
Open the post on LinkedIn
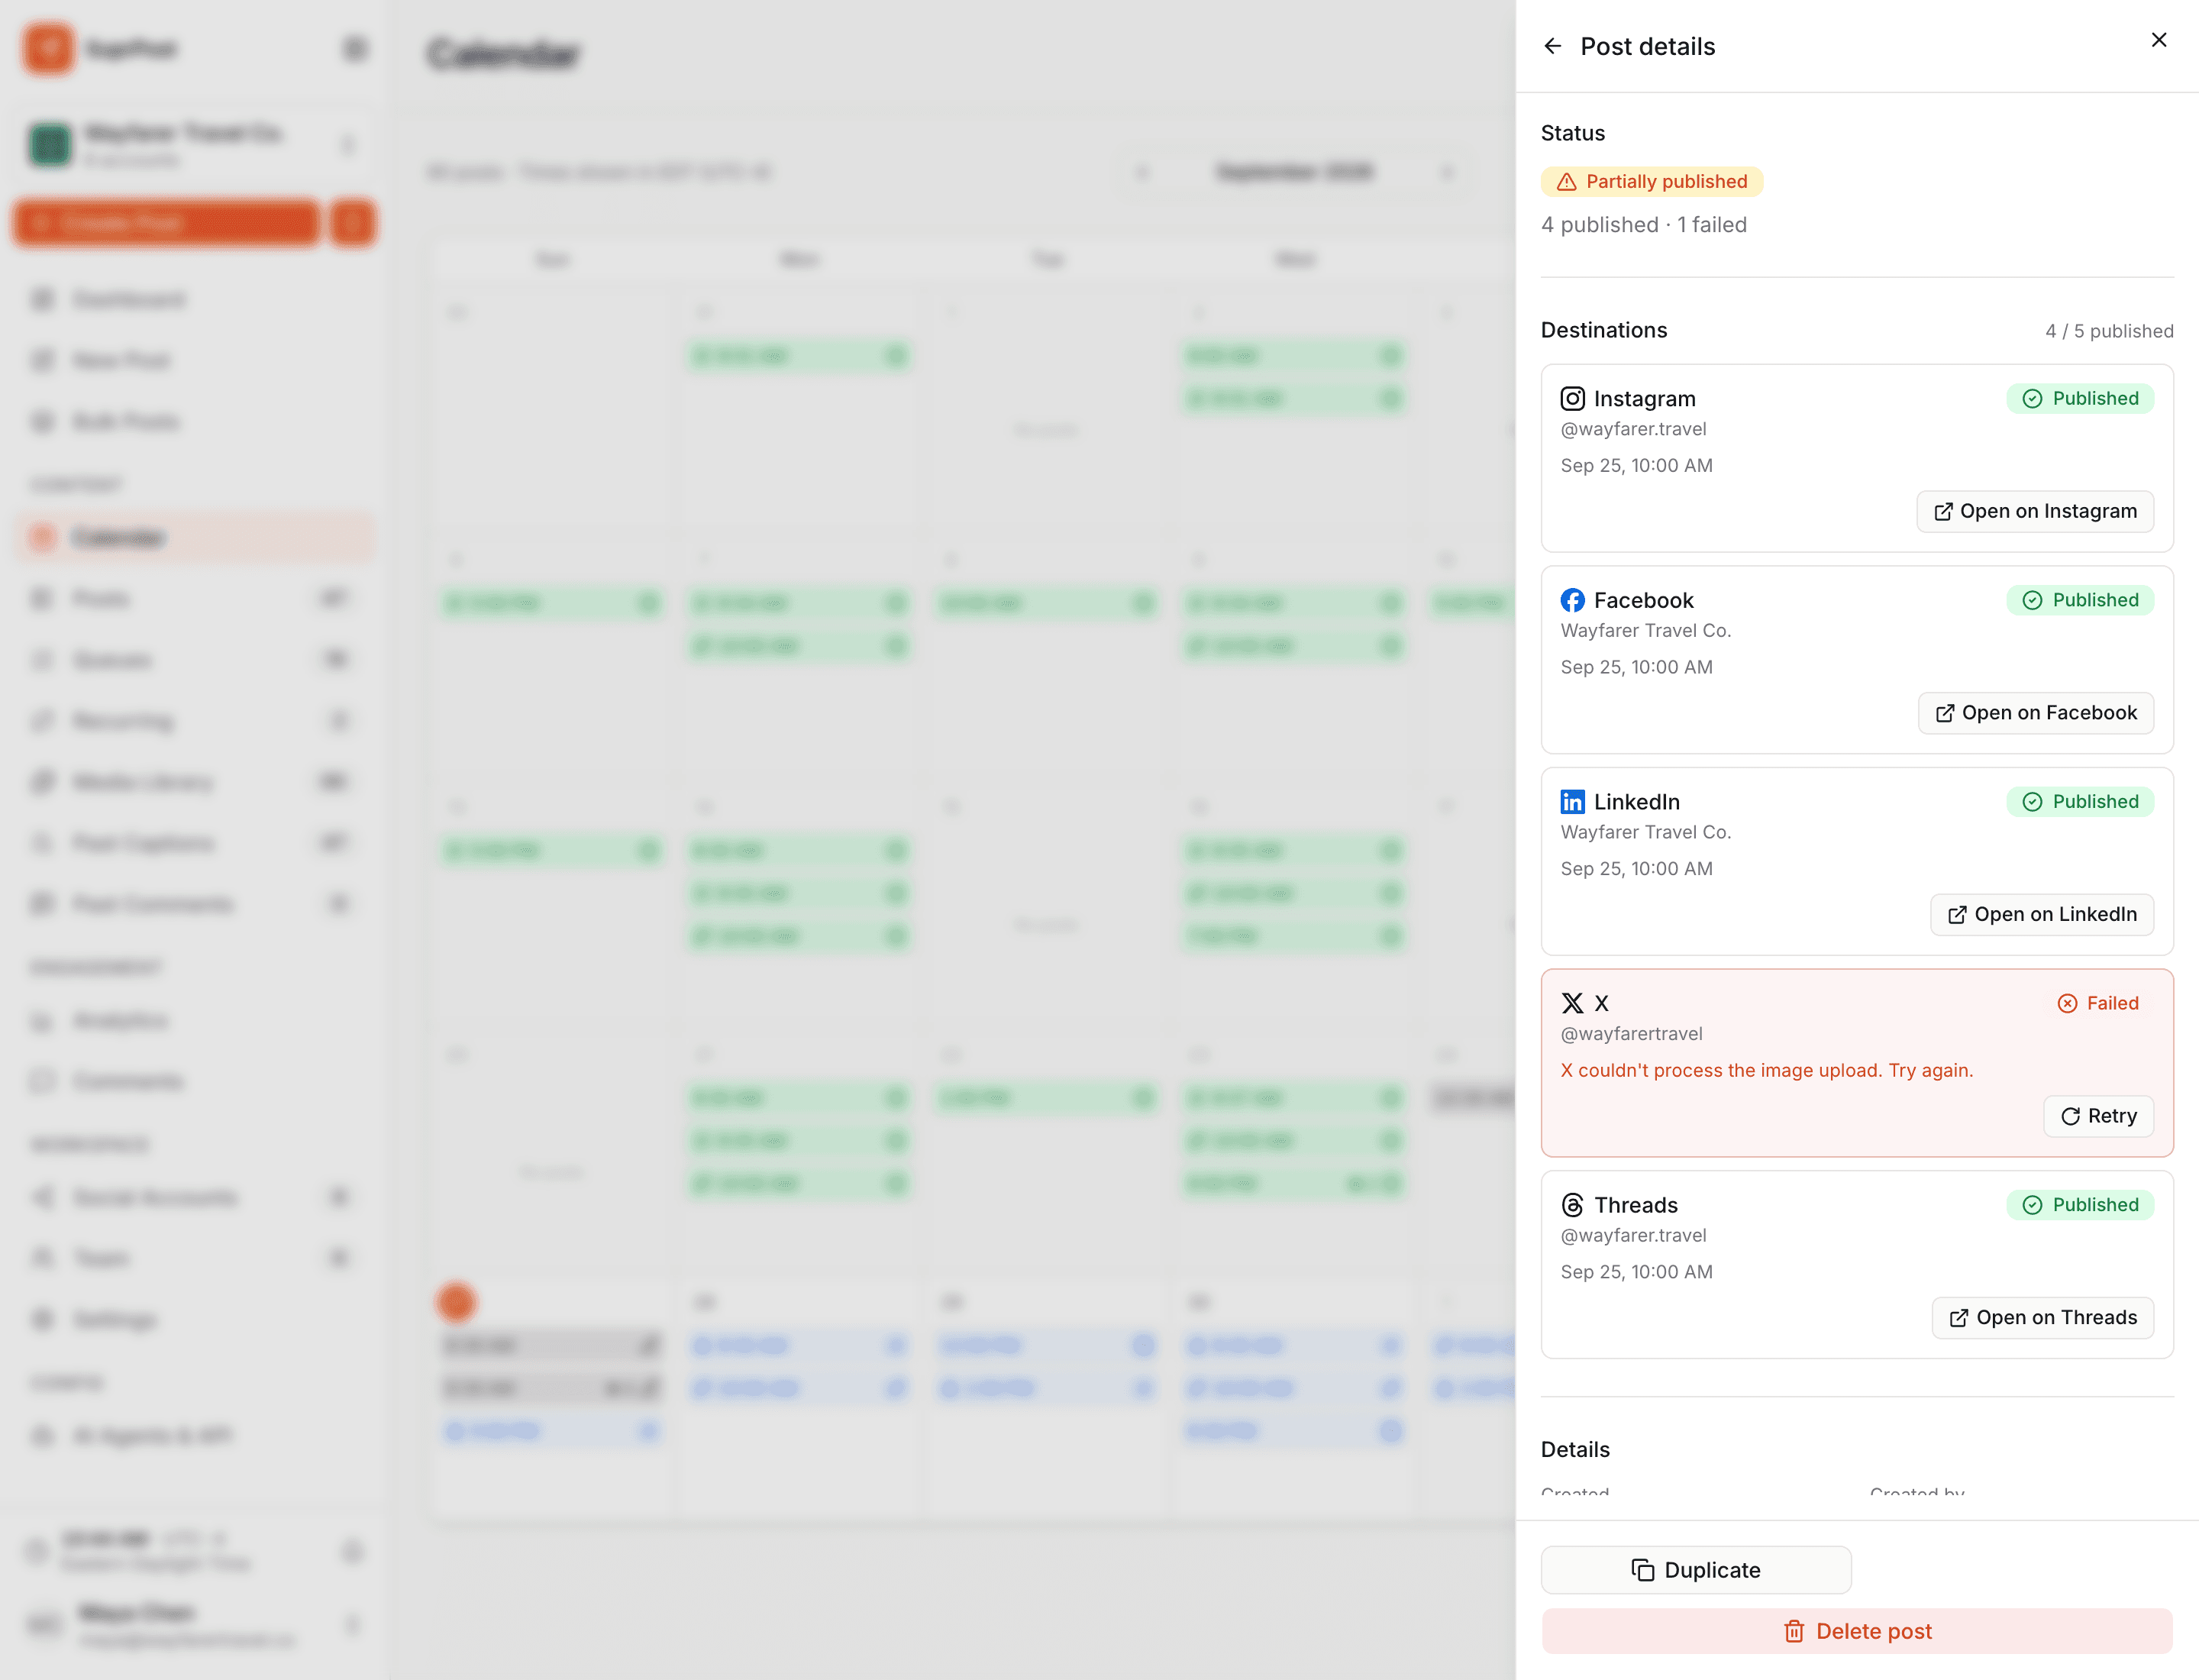pyautogui.click(x=2042, y=914)
